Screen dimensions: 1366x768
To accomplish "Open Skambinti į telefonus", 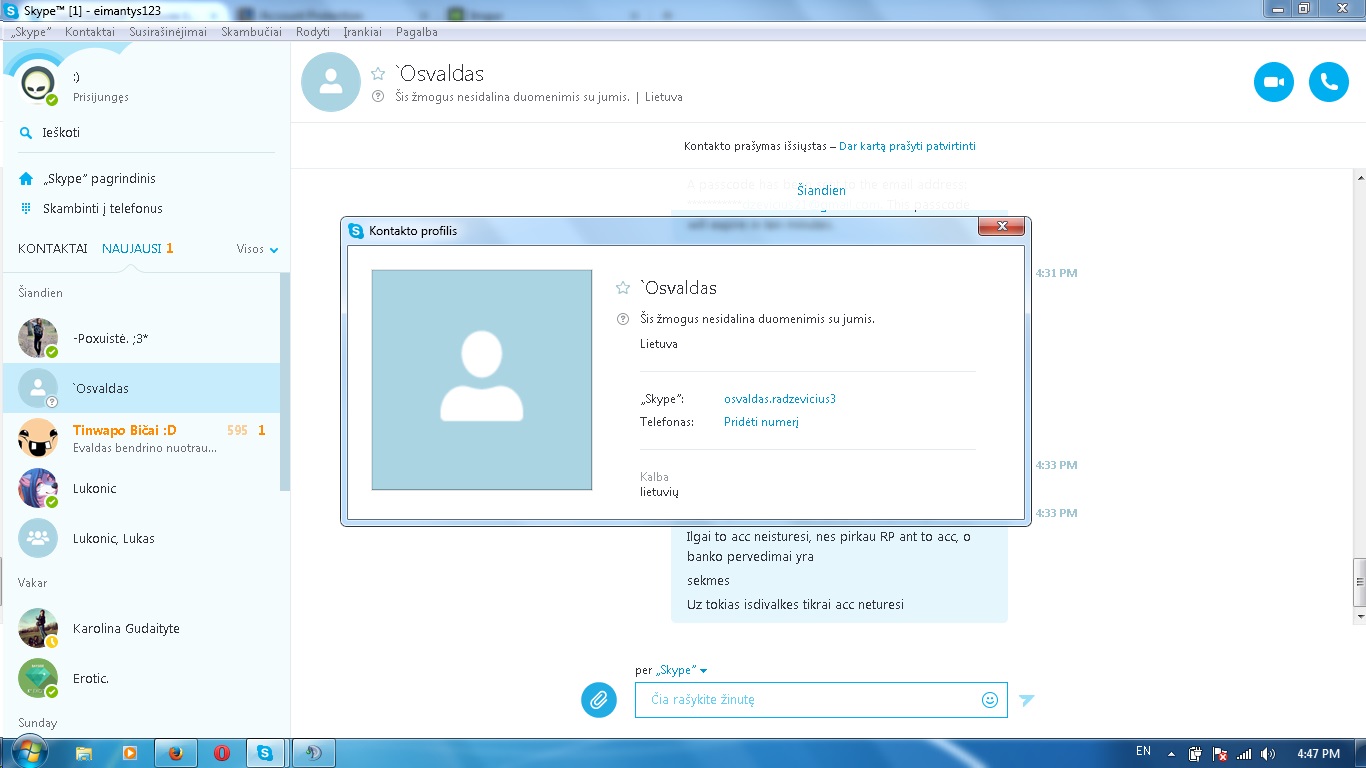I will point(103,208).
